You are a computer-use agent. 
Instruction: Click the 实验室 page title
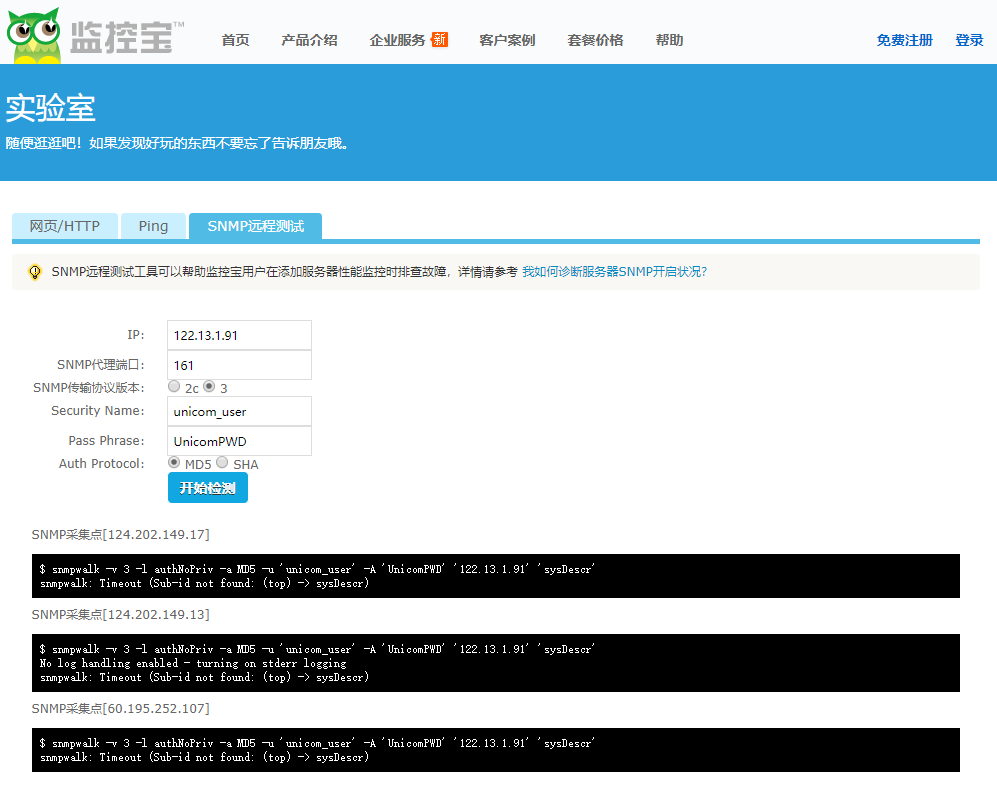[51, 108]
